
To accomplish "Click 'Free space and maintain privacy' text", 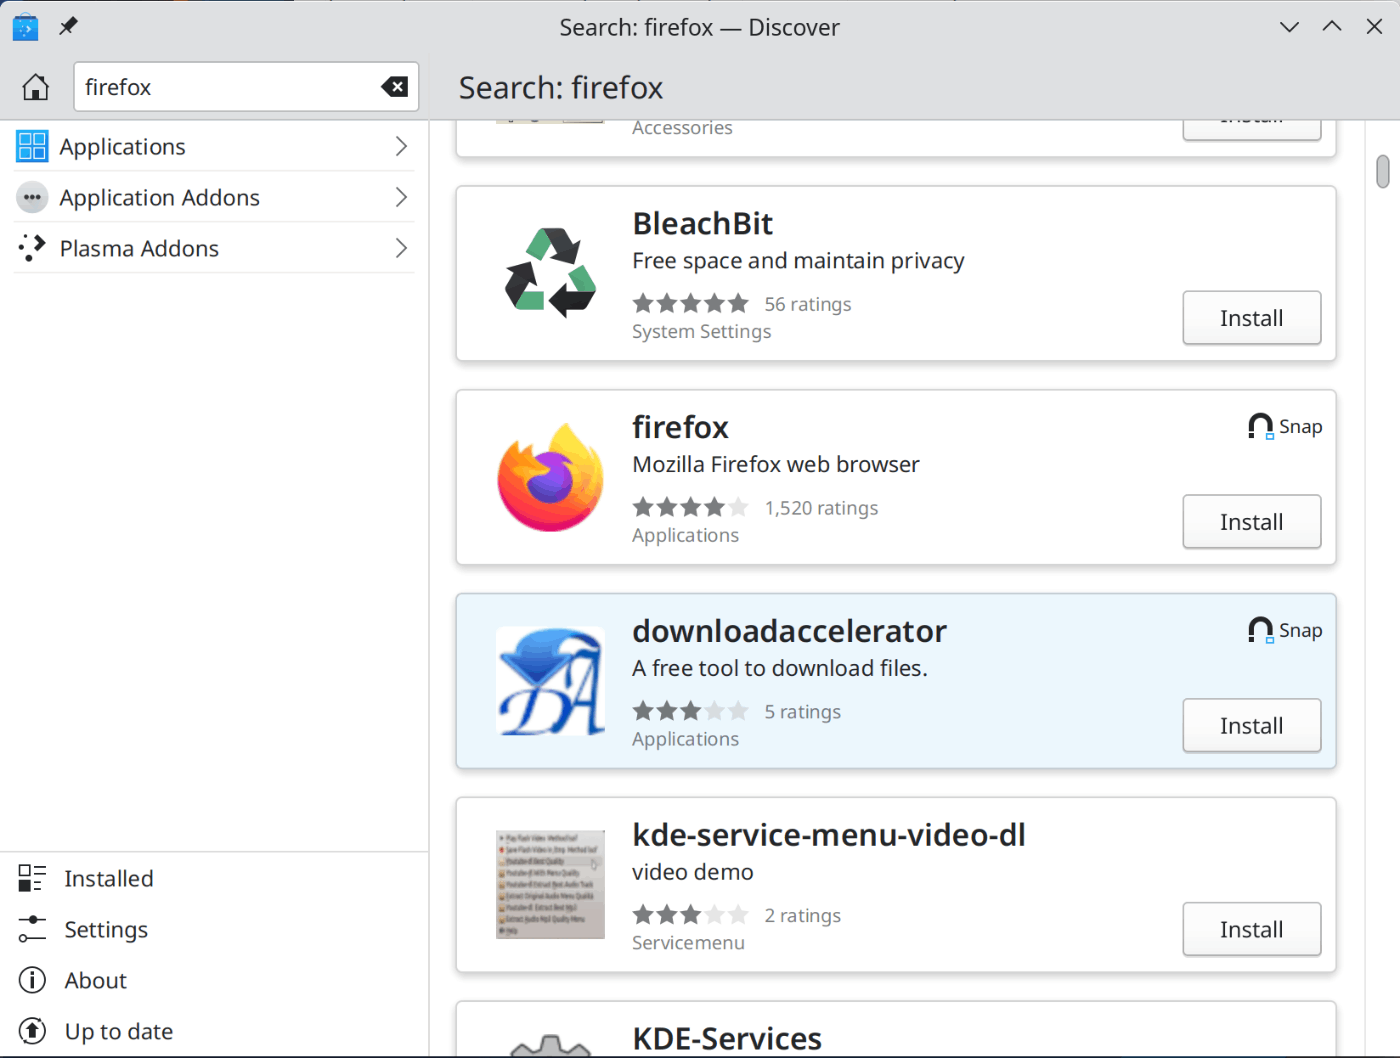I will pos(798,261).
